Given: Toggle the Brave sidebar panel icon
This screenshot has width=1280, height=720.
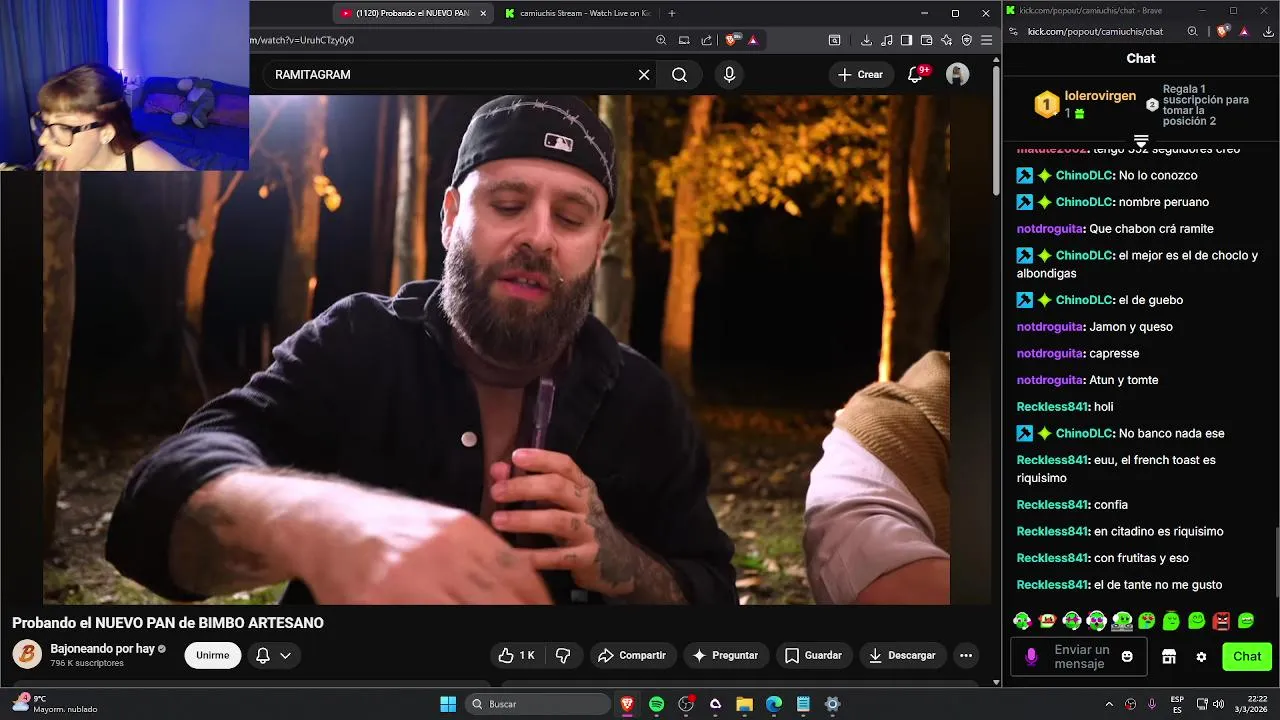Looking at the screenshot, I should point(906,40).
